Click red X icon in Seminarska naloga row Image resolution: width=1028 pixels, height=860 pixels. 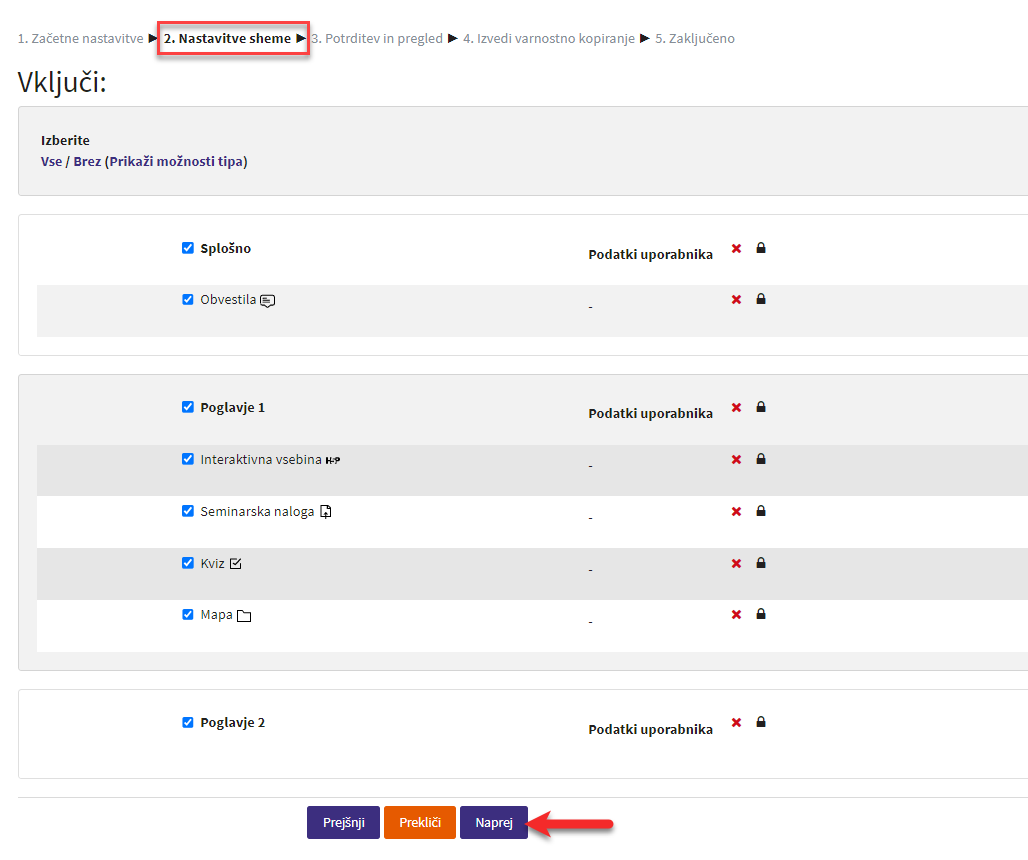pos(736,511)
